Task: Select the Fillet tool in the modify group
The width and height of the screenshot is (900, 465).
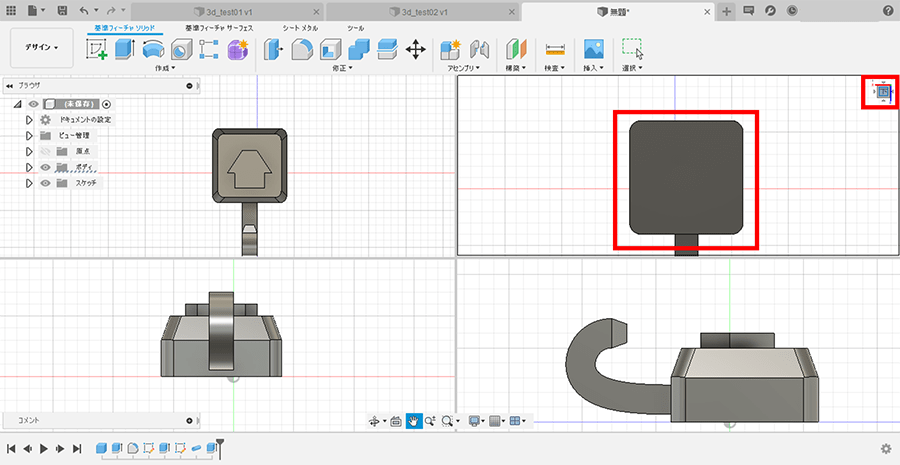Action: 302,49
